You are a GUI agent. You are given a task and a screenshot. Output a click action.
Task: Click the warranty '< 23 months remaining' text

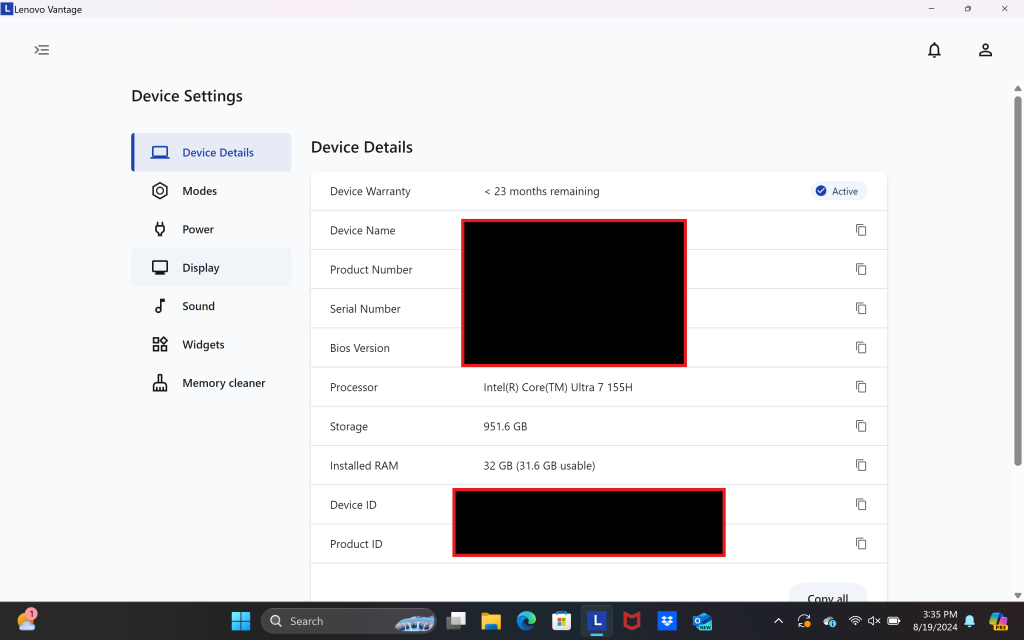coord(541,191)
